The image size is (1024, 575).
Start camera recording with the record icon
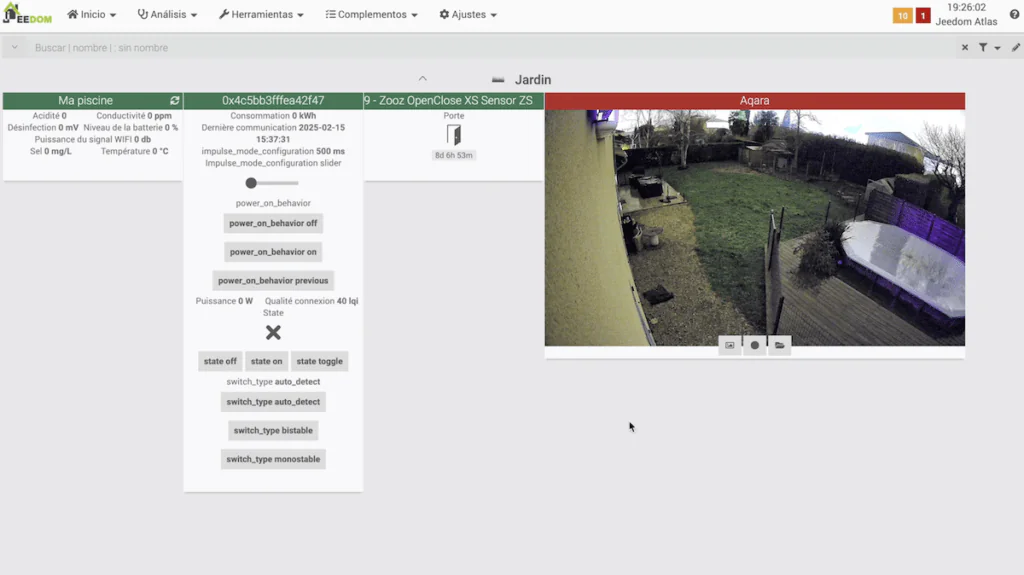(754, 346)
